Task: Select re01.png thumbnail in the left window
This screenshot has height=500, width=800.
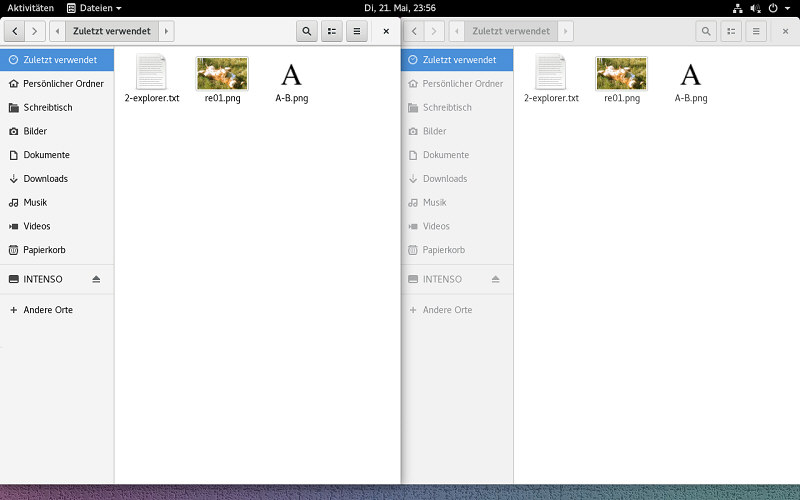Action: [222, 73]
